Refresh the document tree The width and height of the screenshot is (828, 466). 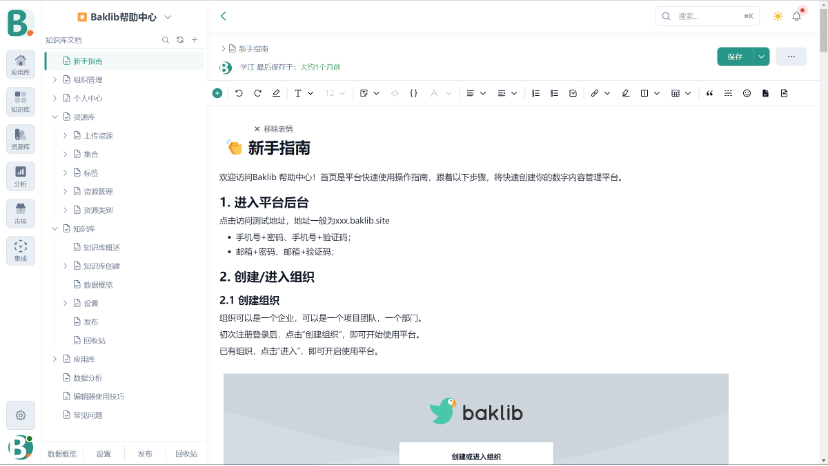coord(180,40)
